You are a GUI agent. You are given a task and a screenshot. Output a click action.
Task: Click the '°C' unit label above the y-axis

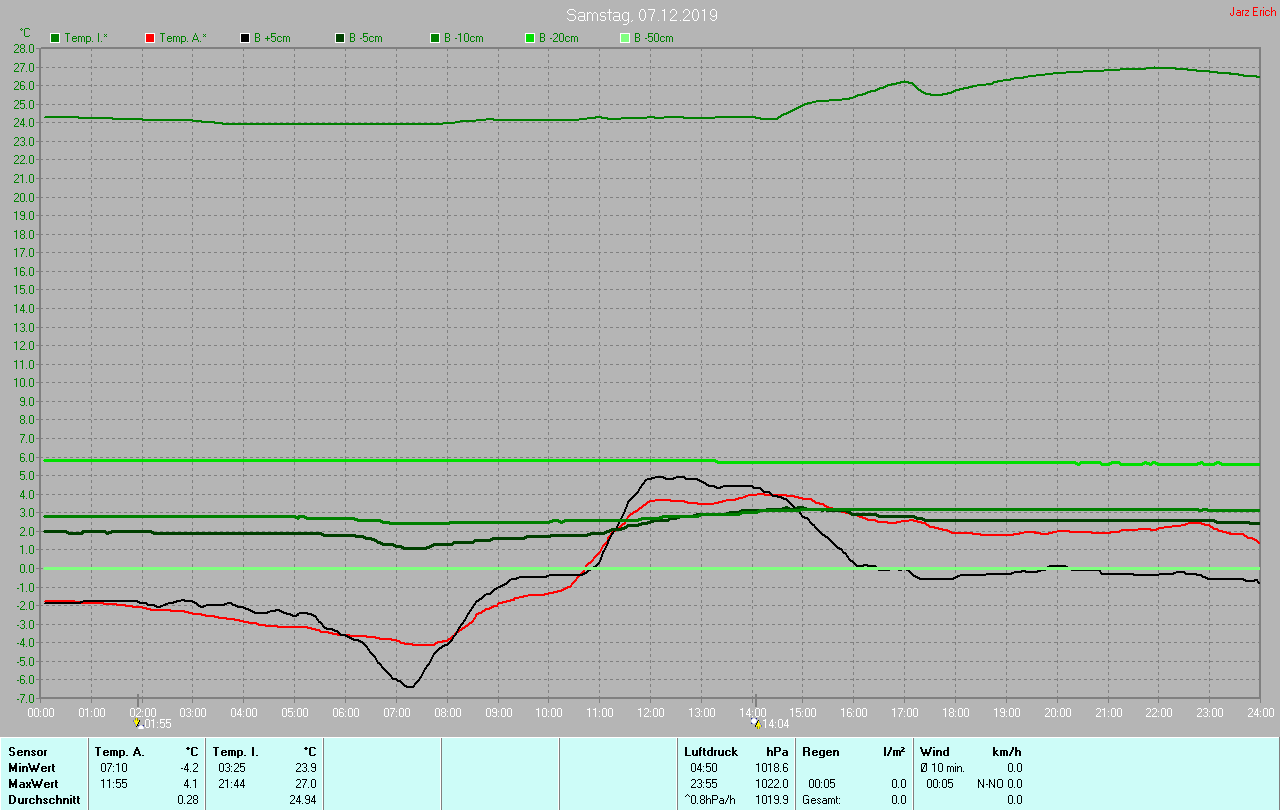25,33
